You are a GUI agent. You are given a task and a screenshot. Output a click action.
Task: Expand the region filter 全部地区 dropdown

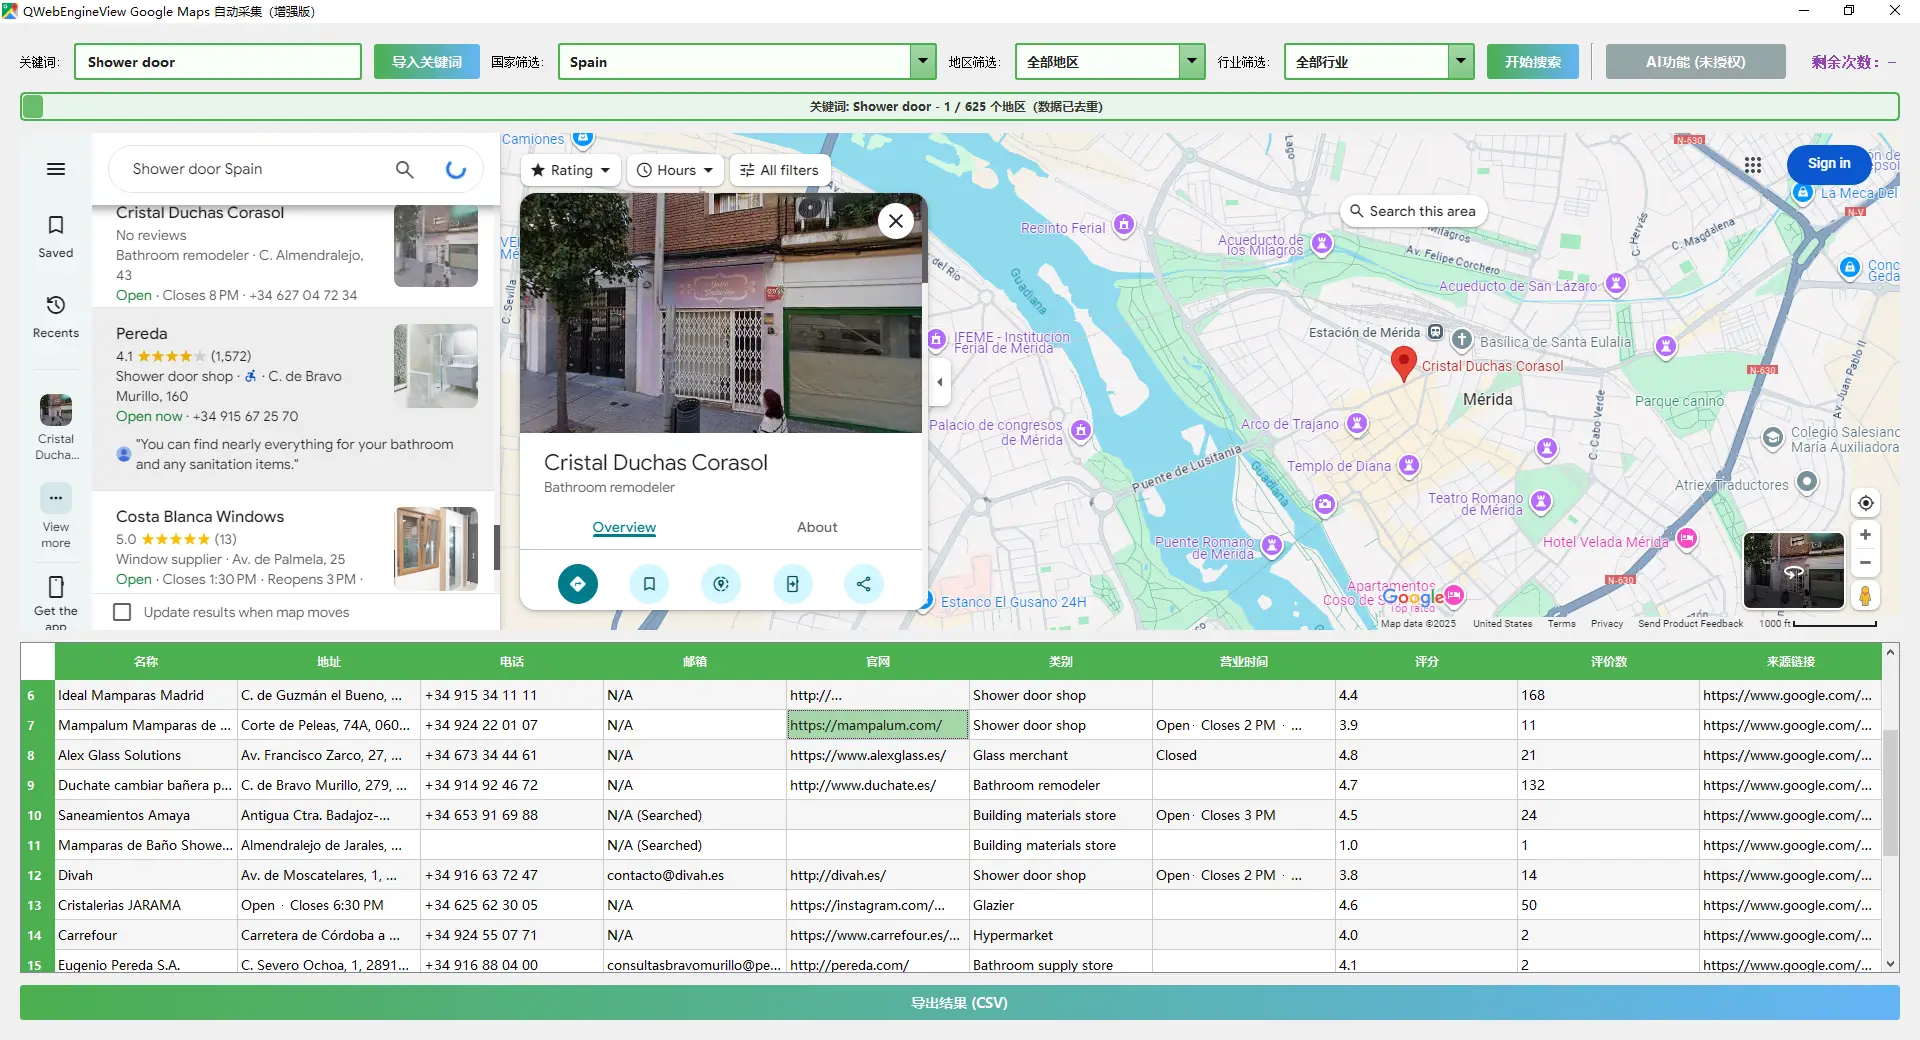tap(1191, 61)
